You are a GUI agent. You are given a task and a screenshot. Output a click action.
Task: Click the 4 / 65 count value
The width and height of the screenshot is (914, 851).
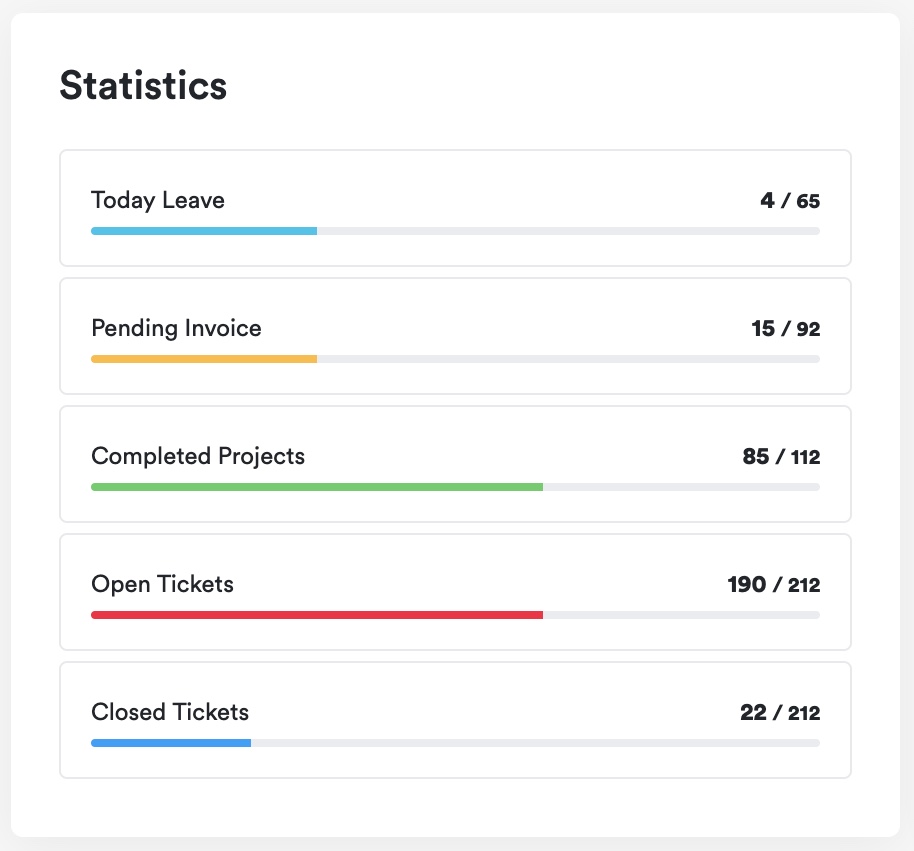[x=789, y=201]
